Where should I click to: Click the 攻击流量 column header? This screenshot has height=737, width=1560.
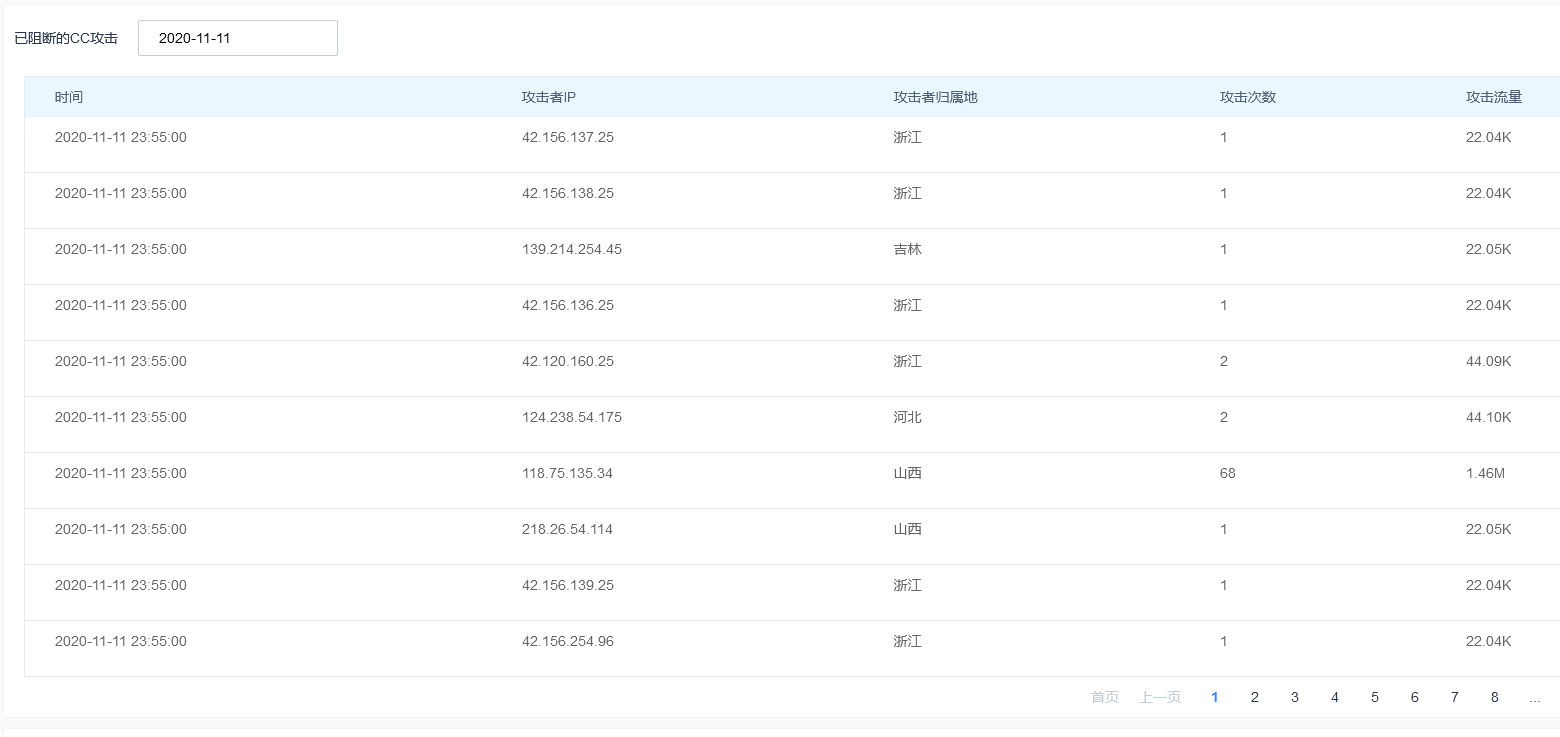[x=1494, y=97]
